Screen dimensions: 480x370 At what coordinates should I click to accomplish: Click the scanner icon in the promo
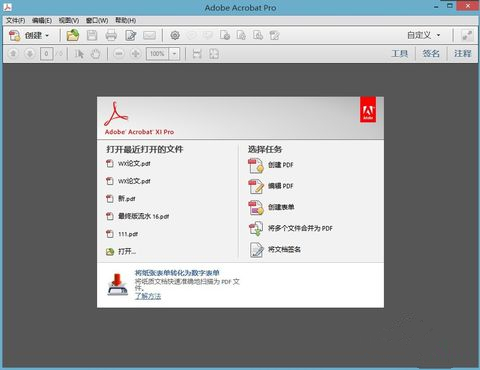click(118, 284)
